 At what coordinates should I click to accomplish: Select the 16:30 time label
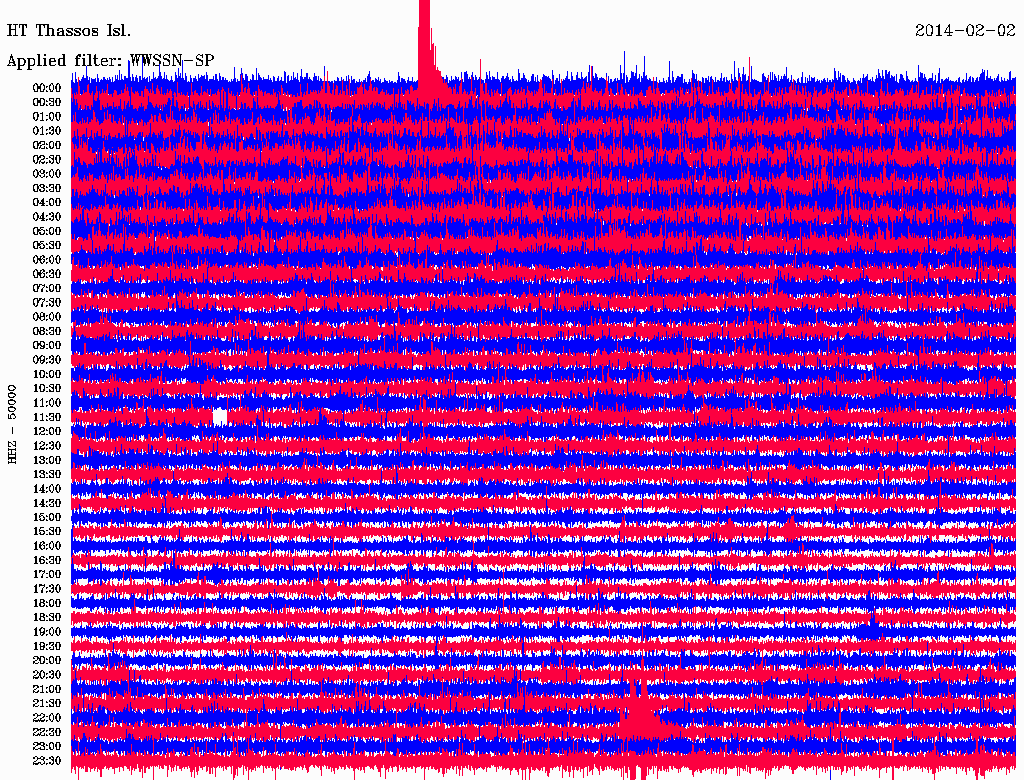(x=46, y=560)
